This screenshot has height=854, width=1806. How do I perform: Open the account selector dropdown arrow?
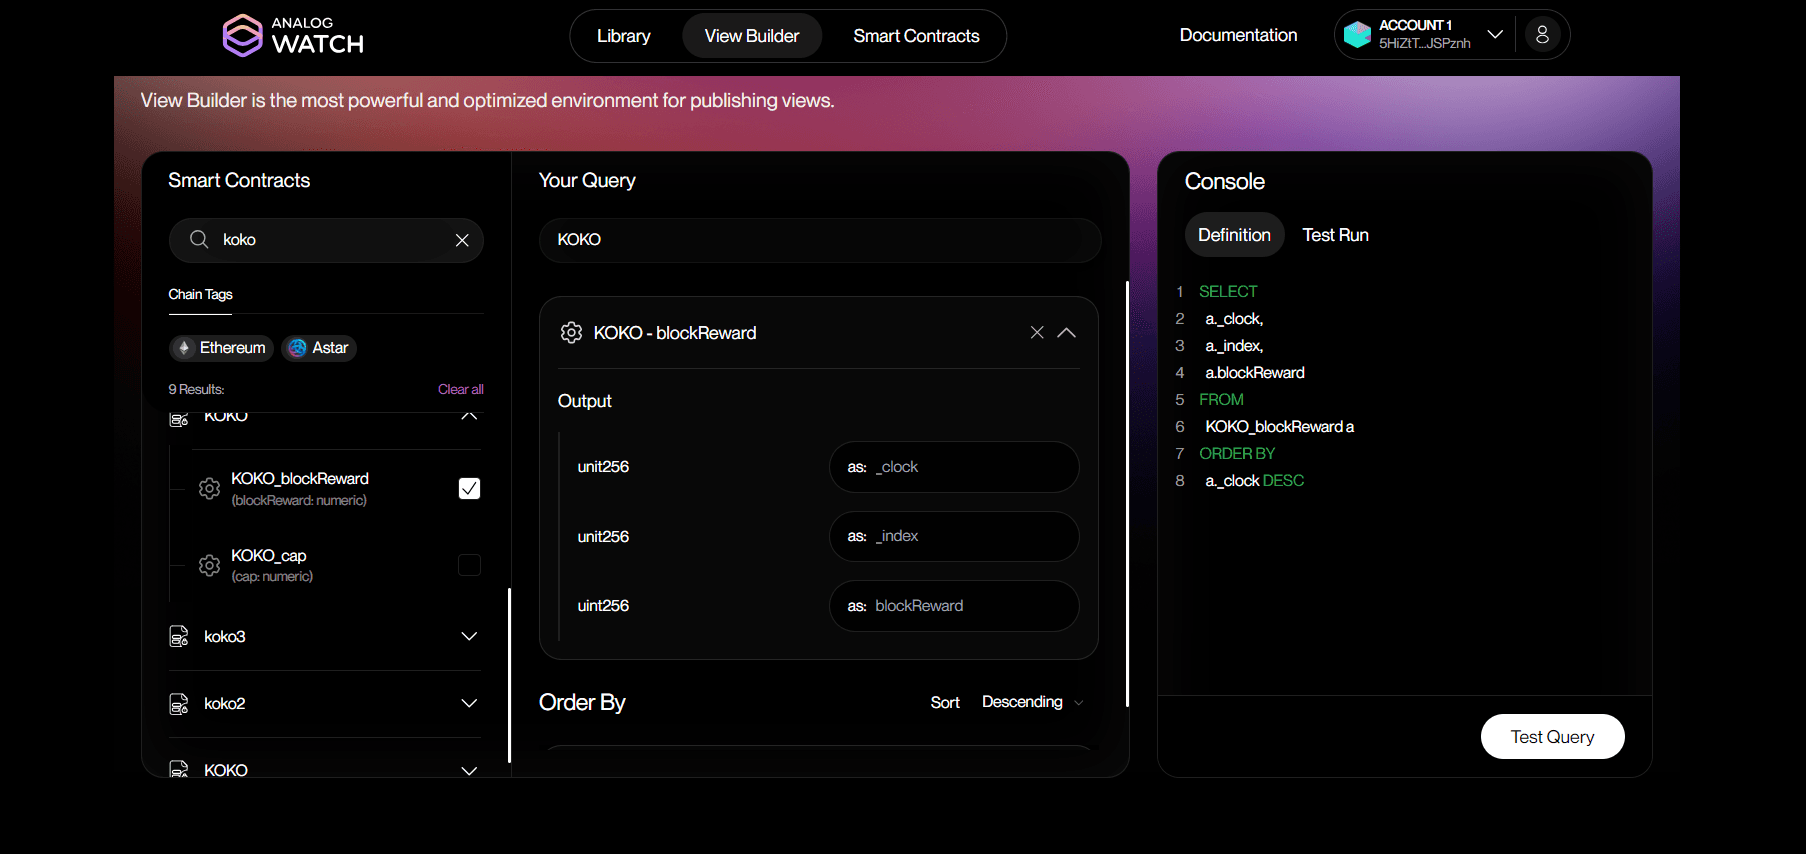1495,35
